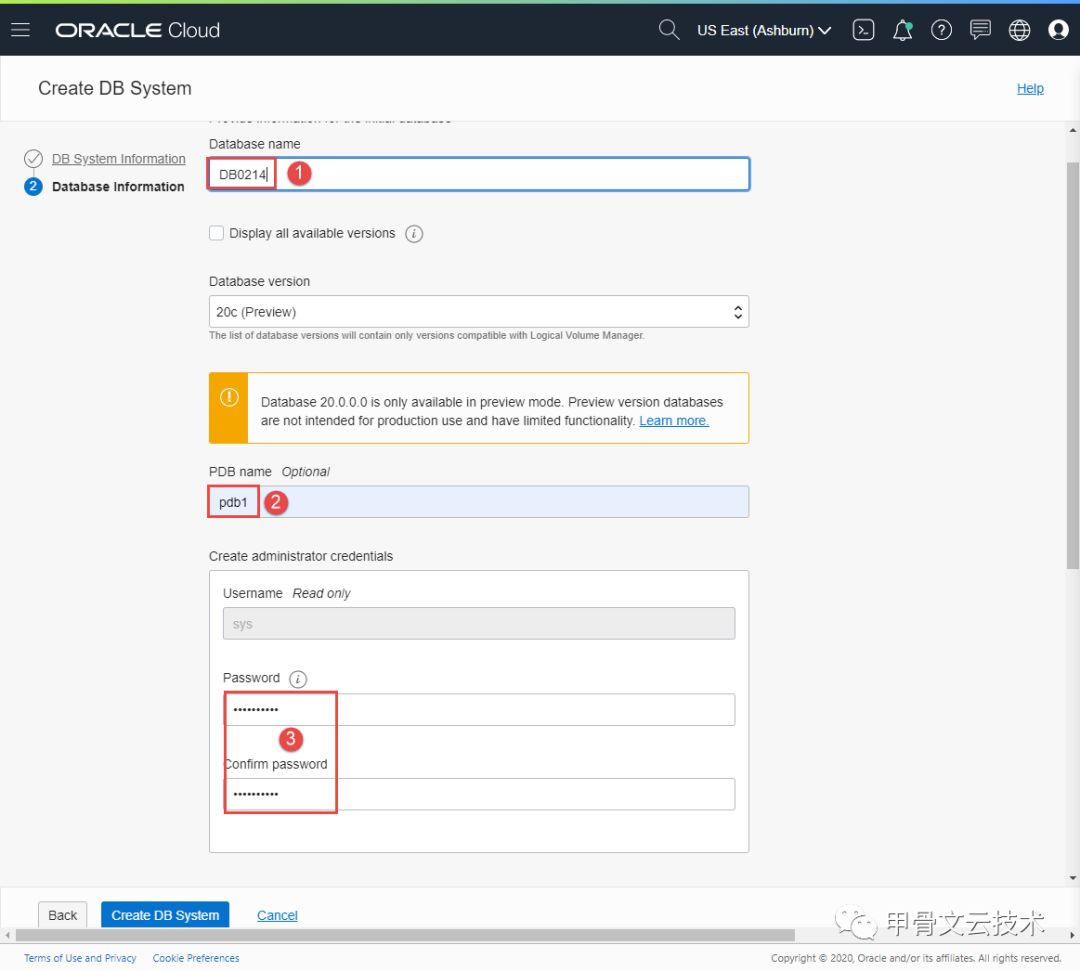Click the read-only Username field
Viewport: 1080px width, 971px height.
tap(479, 624)
